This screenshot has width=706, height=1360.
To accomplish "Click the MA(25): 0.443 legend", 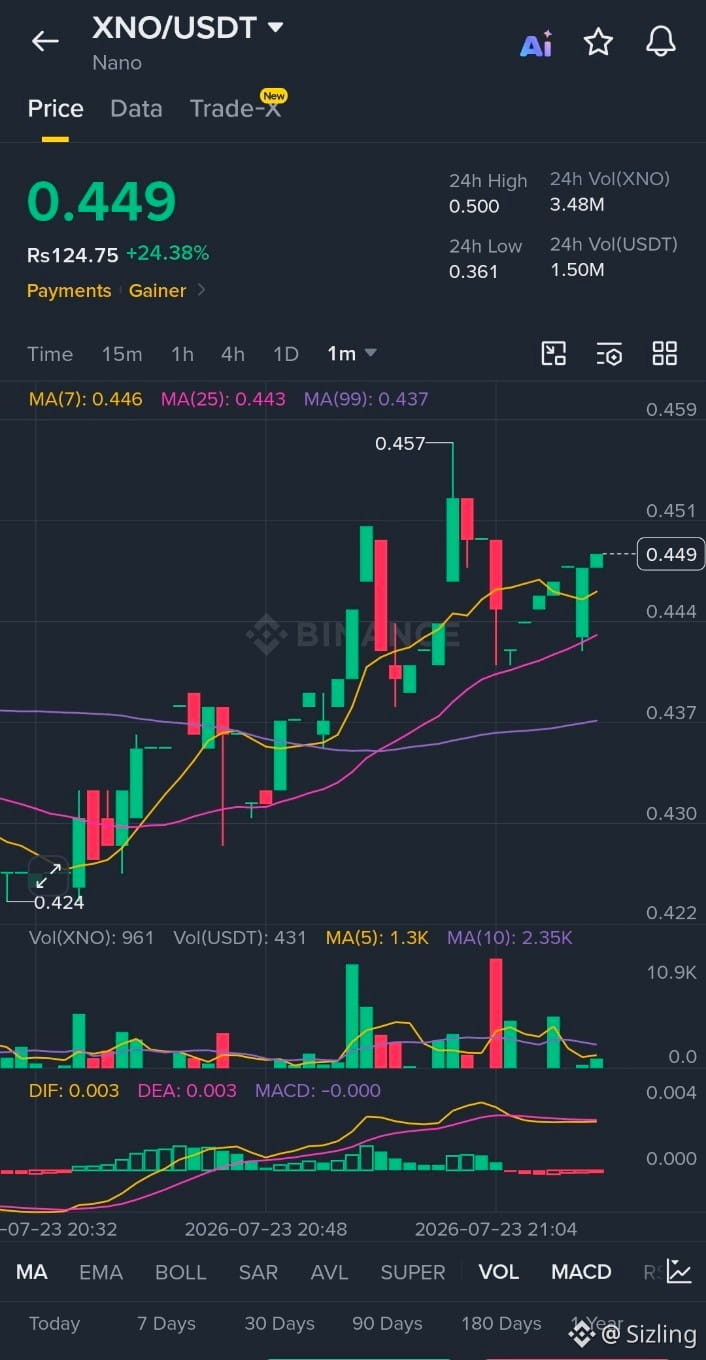I will coord(223,399).
